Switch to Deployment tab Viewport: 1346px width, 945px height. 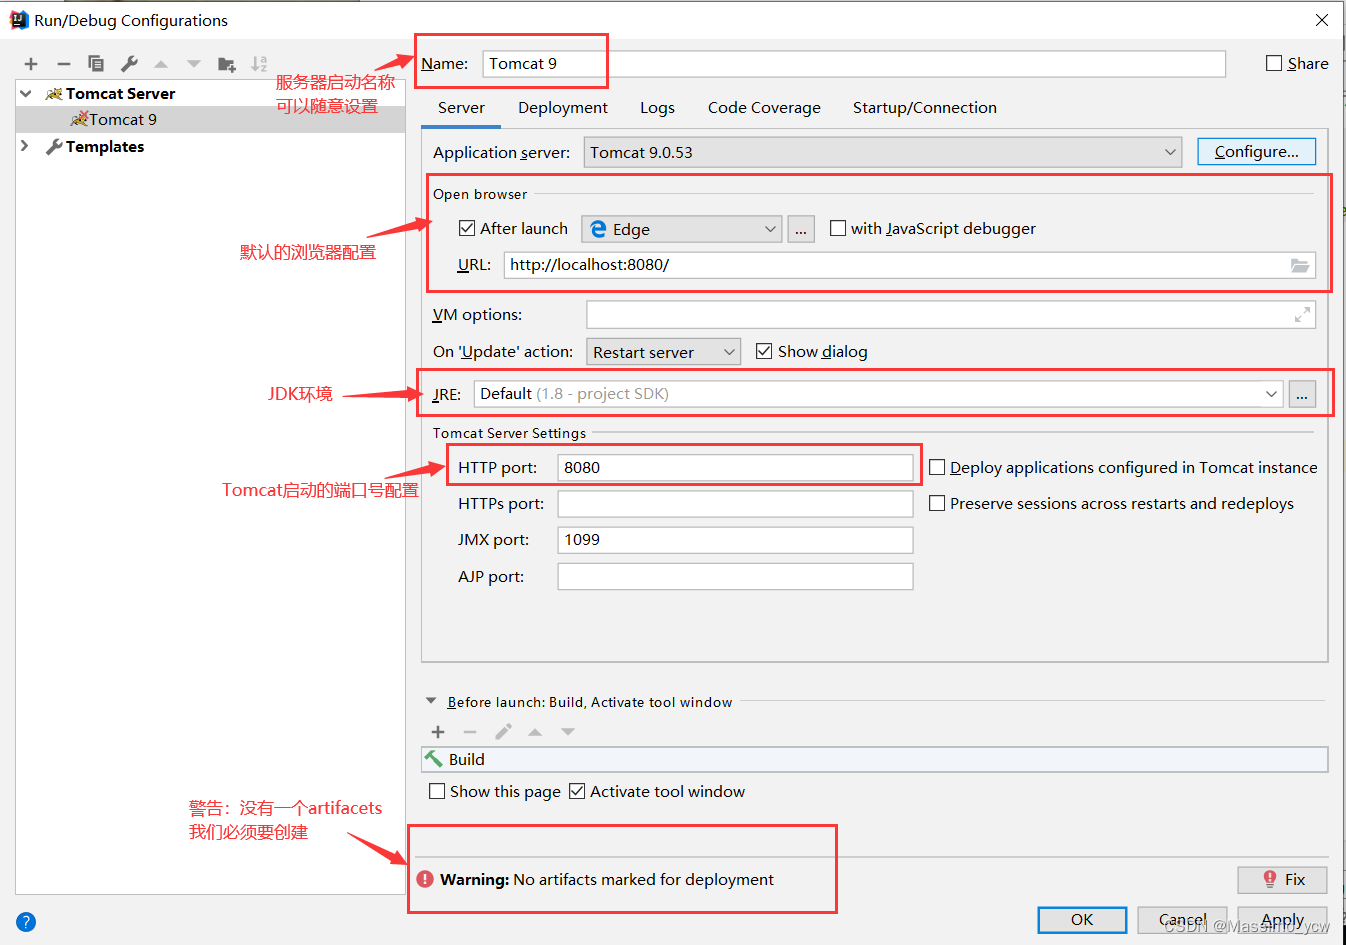click(563, 108)
